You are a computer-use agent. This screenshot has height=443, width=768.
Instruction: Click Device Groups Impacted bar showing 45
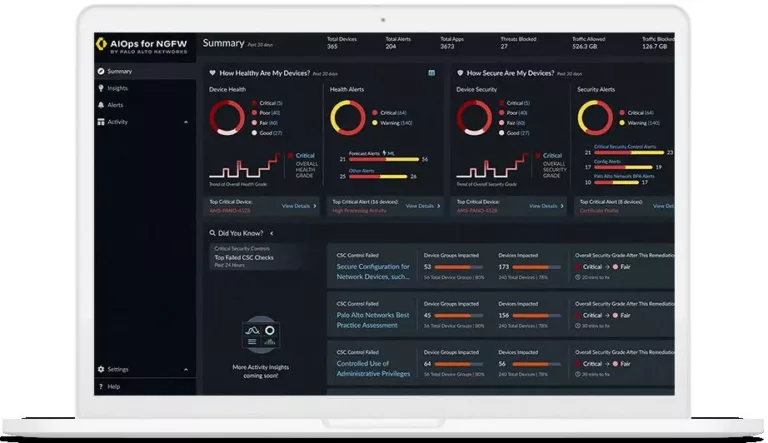[458, 316]
